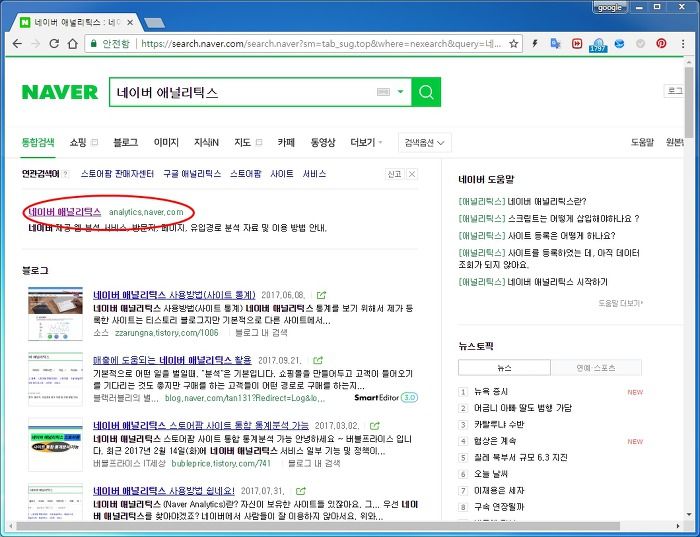Click the NAVER logo
This screenshot has height=537, width=700.
coord(59,92)
